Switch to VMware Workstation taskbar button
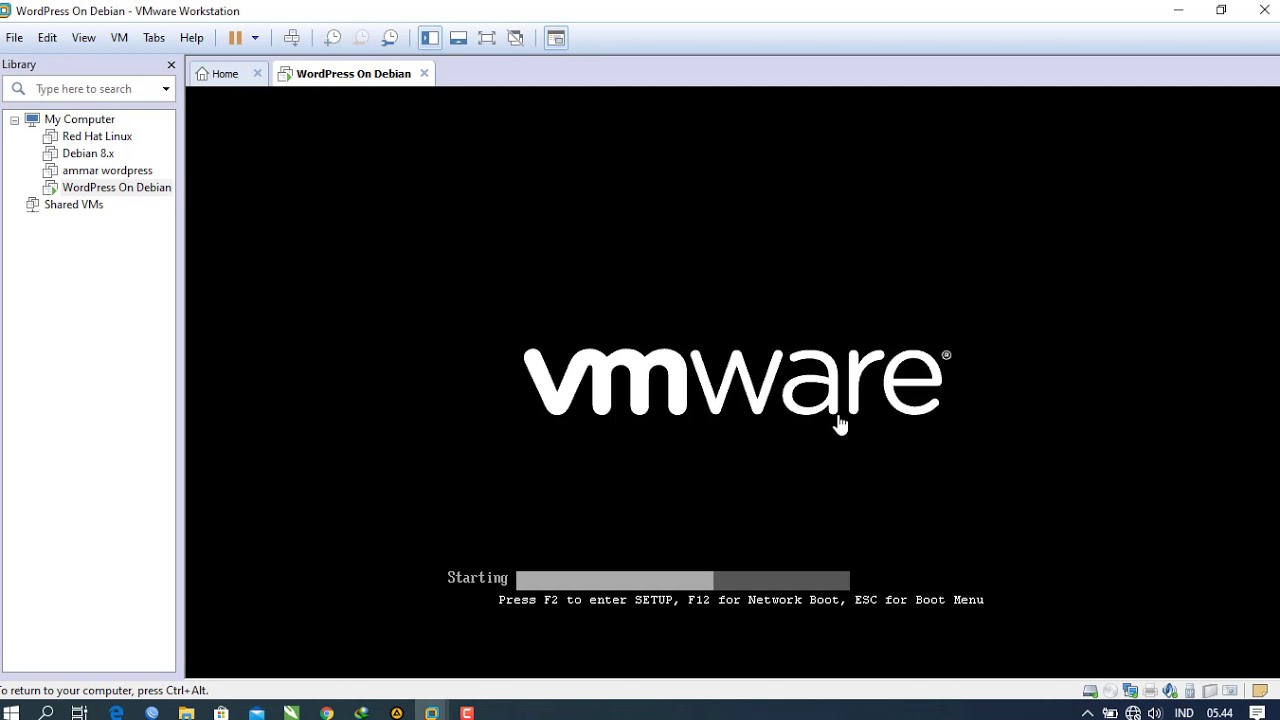The height and width of the screenshot is (720, 1280). 431,713
